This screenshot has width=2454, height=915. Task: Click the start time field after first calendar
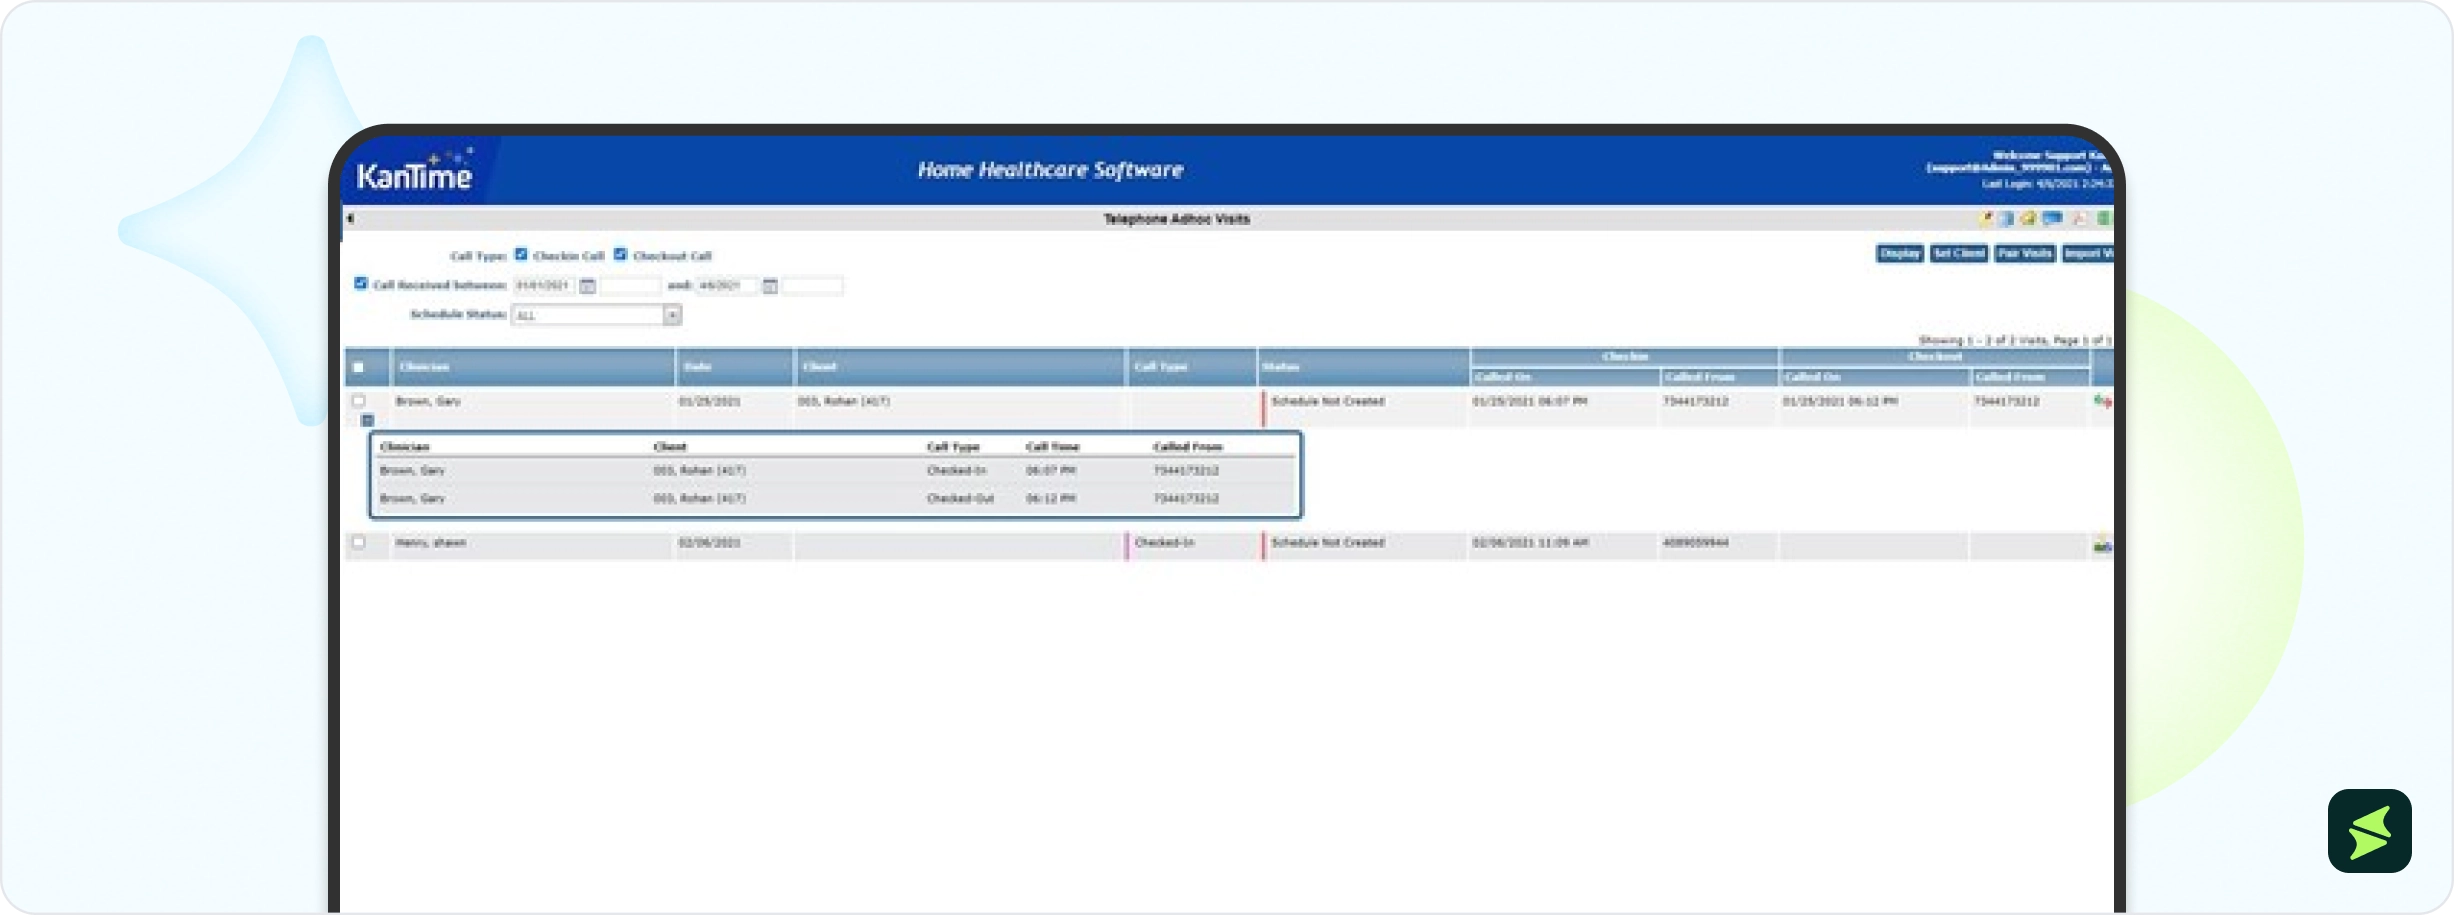coord(630,286)
